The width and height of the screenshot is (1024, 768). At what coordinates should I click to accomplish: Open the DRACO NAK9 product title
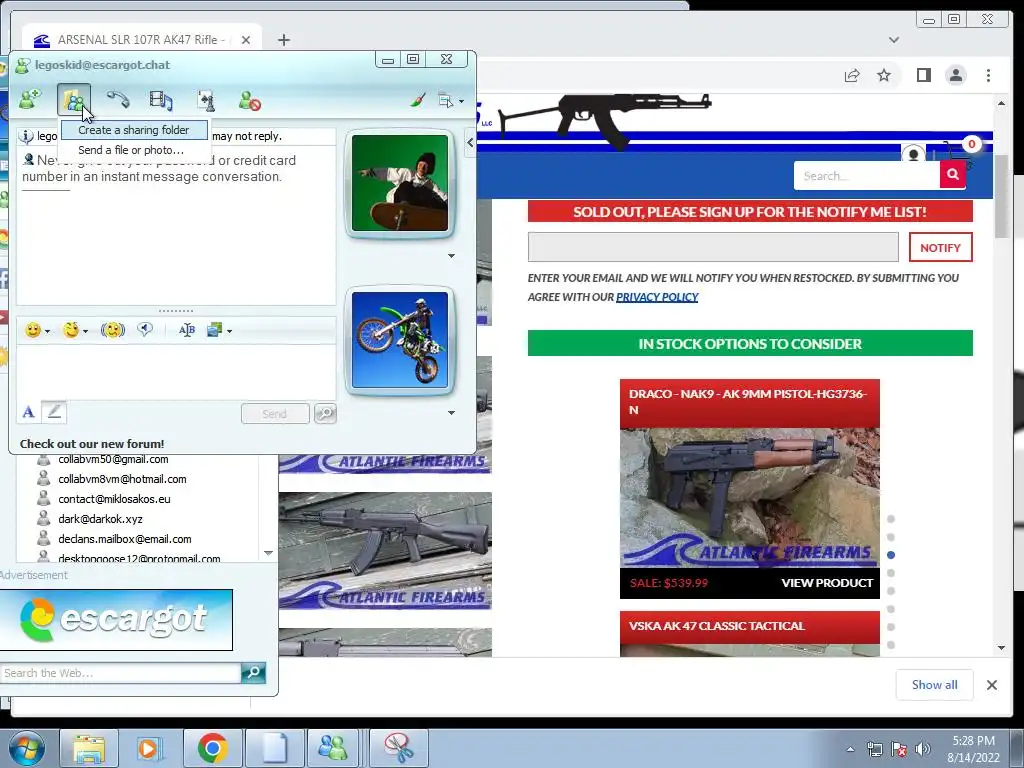point(748,402)
